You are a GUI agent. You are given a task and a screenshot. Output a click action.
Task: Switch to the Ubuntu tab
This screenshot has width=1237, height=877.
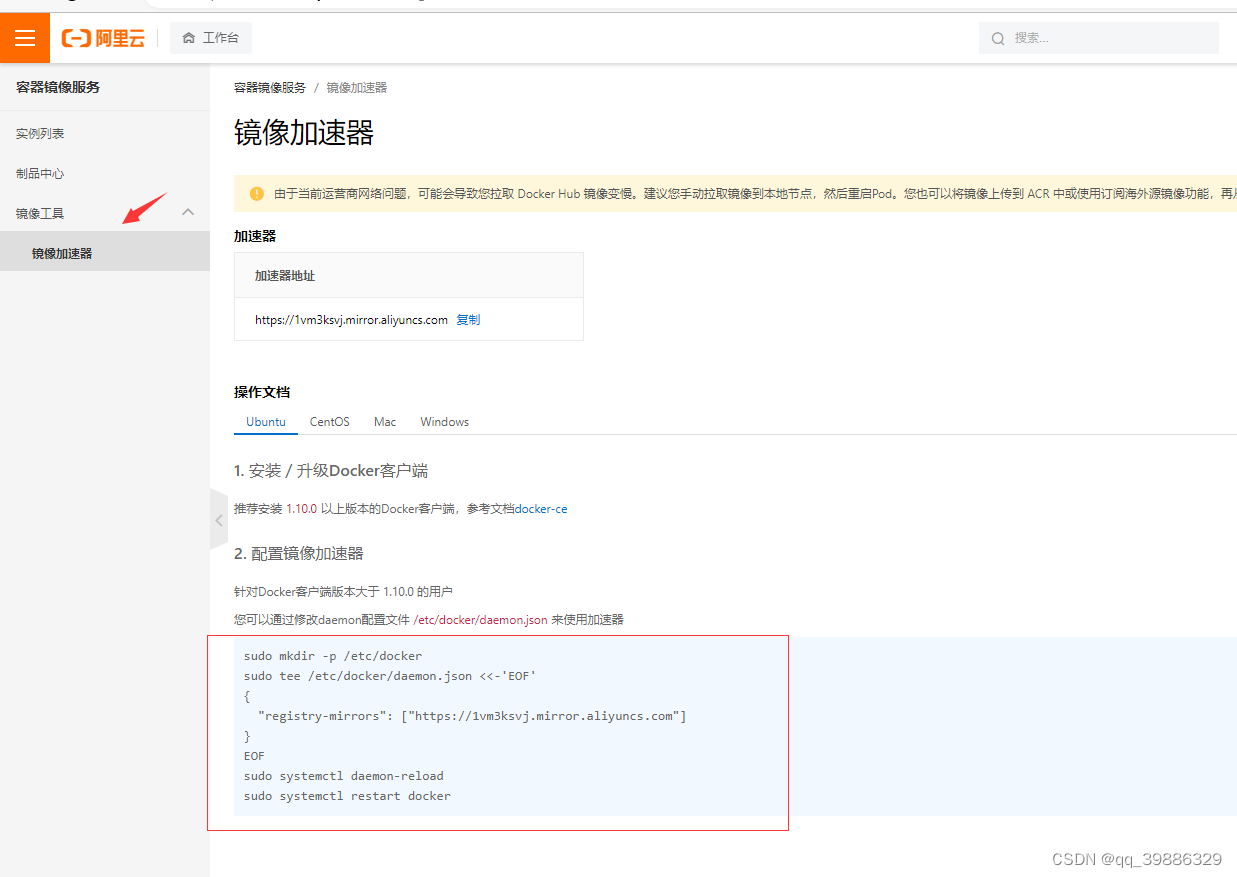point(266,422)
